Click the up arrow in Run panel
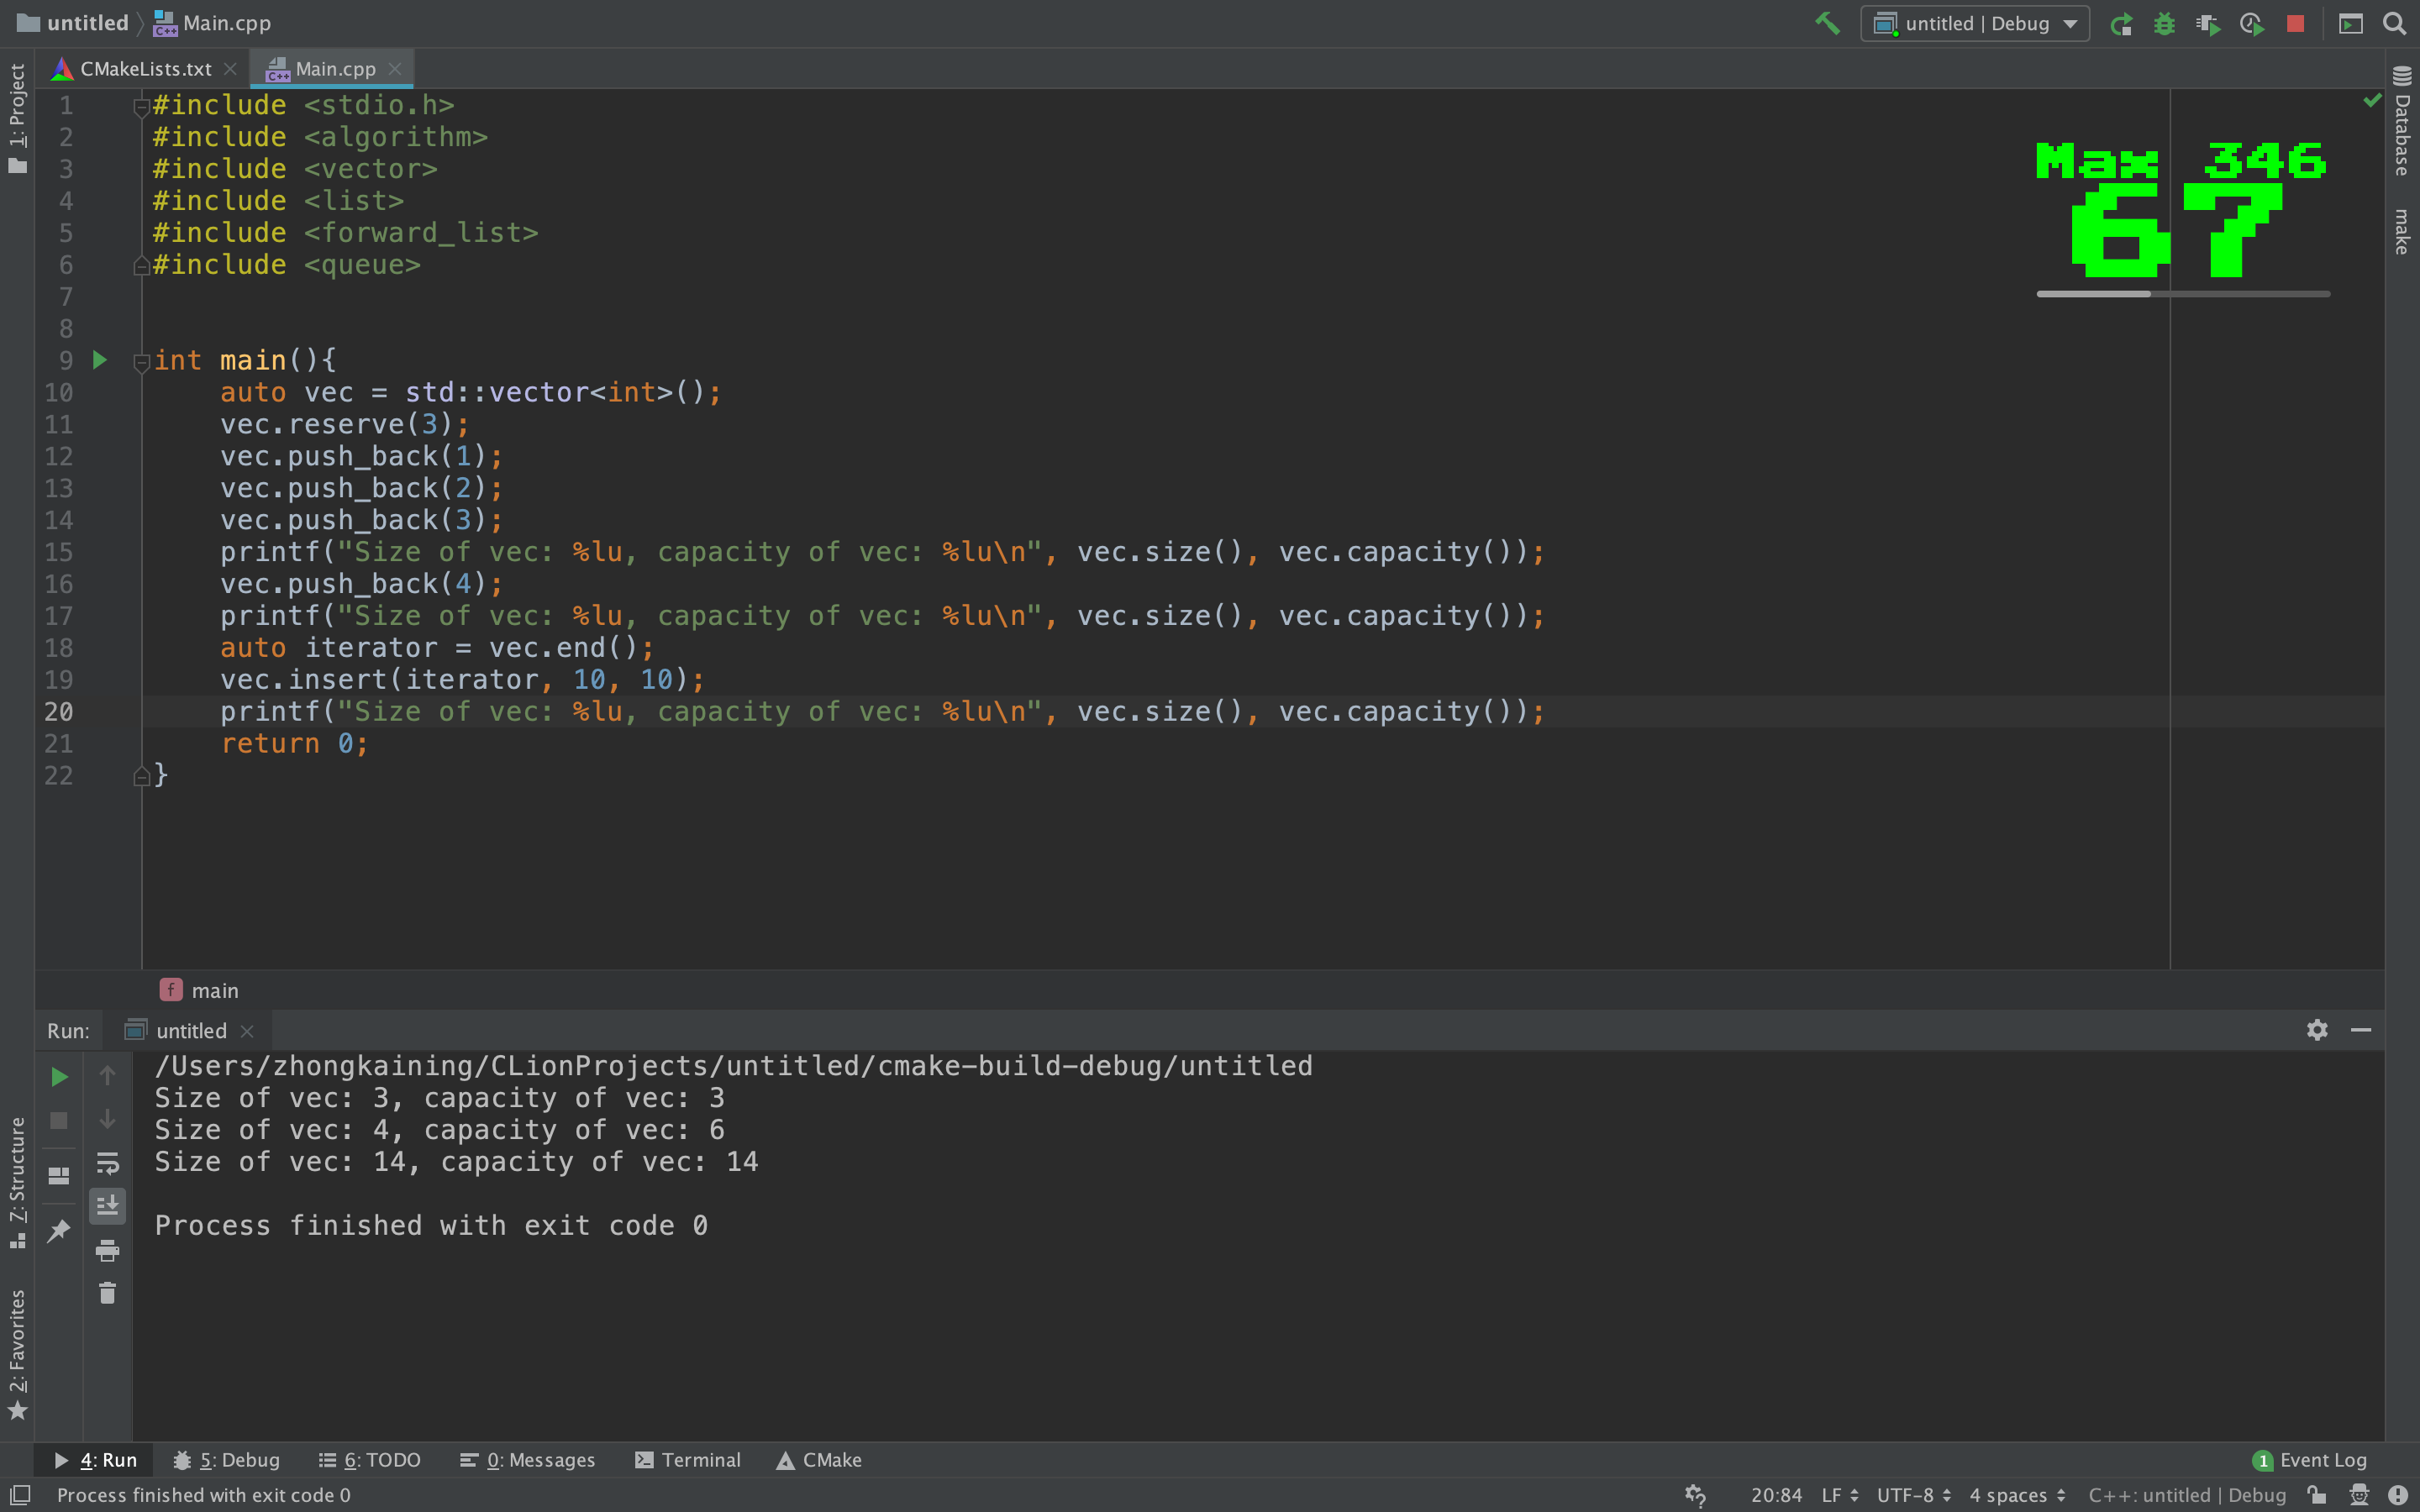The width and height of the screenshot is (2420, 1512). [x=107, y=1076]
